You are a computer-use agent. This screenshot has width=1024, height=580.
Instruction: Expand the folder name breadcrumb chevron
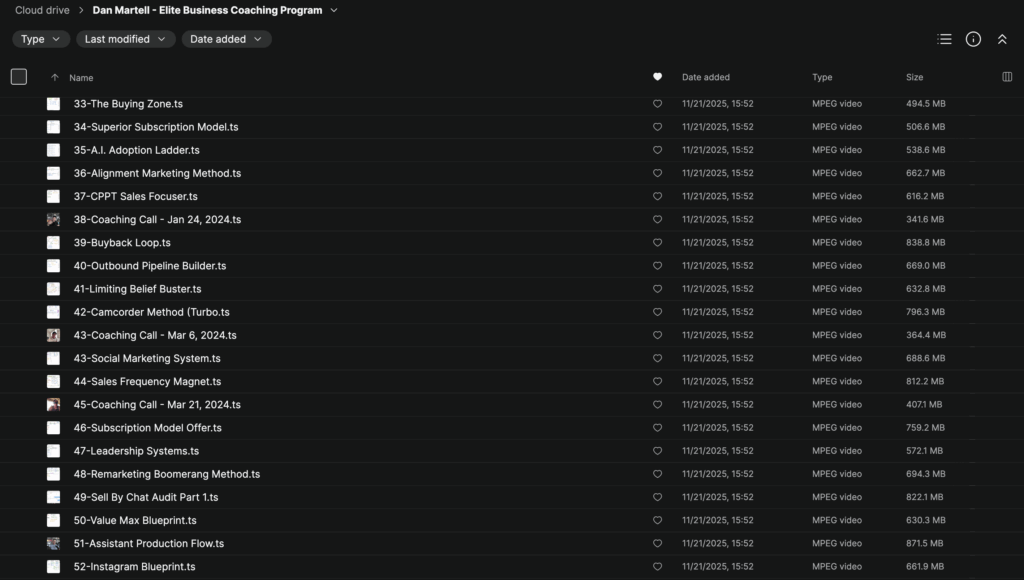[x=334, y=10]
